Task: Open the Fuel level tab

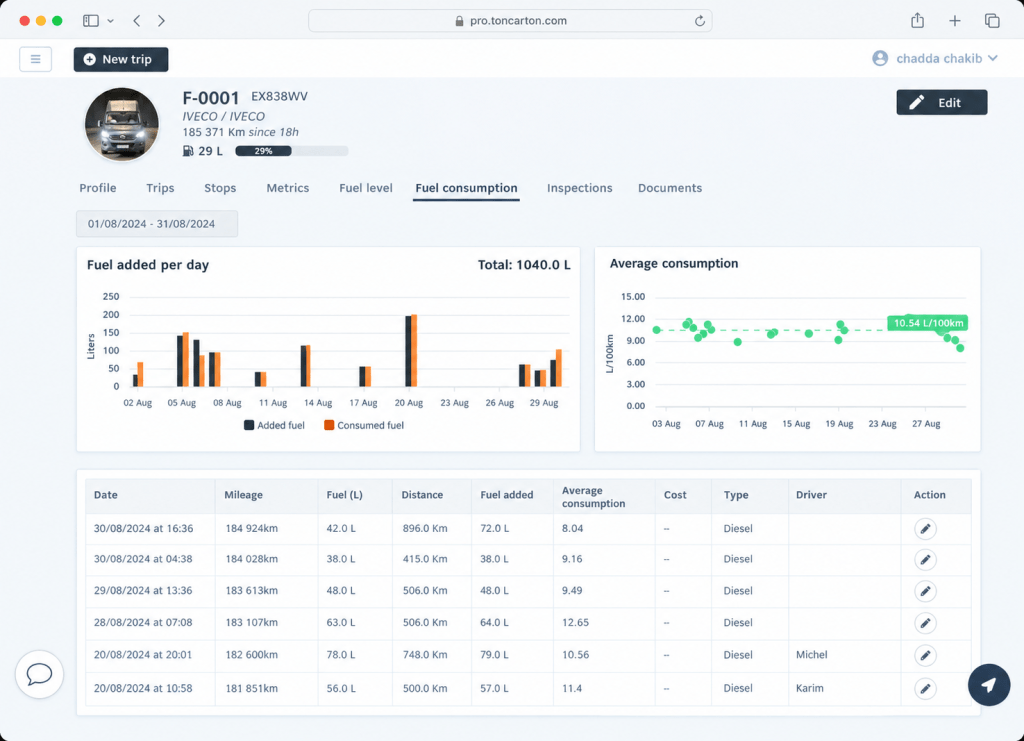Action: [366, 188]
